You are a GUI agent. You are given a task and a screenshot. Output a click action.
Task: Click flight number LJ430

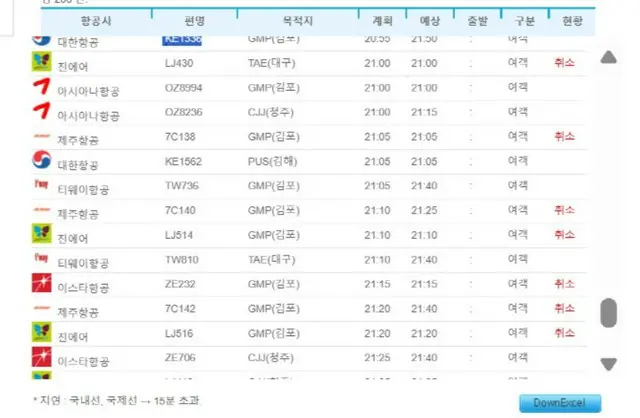click(179, 63)
